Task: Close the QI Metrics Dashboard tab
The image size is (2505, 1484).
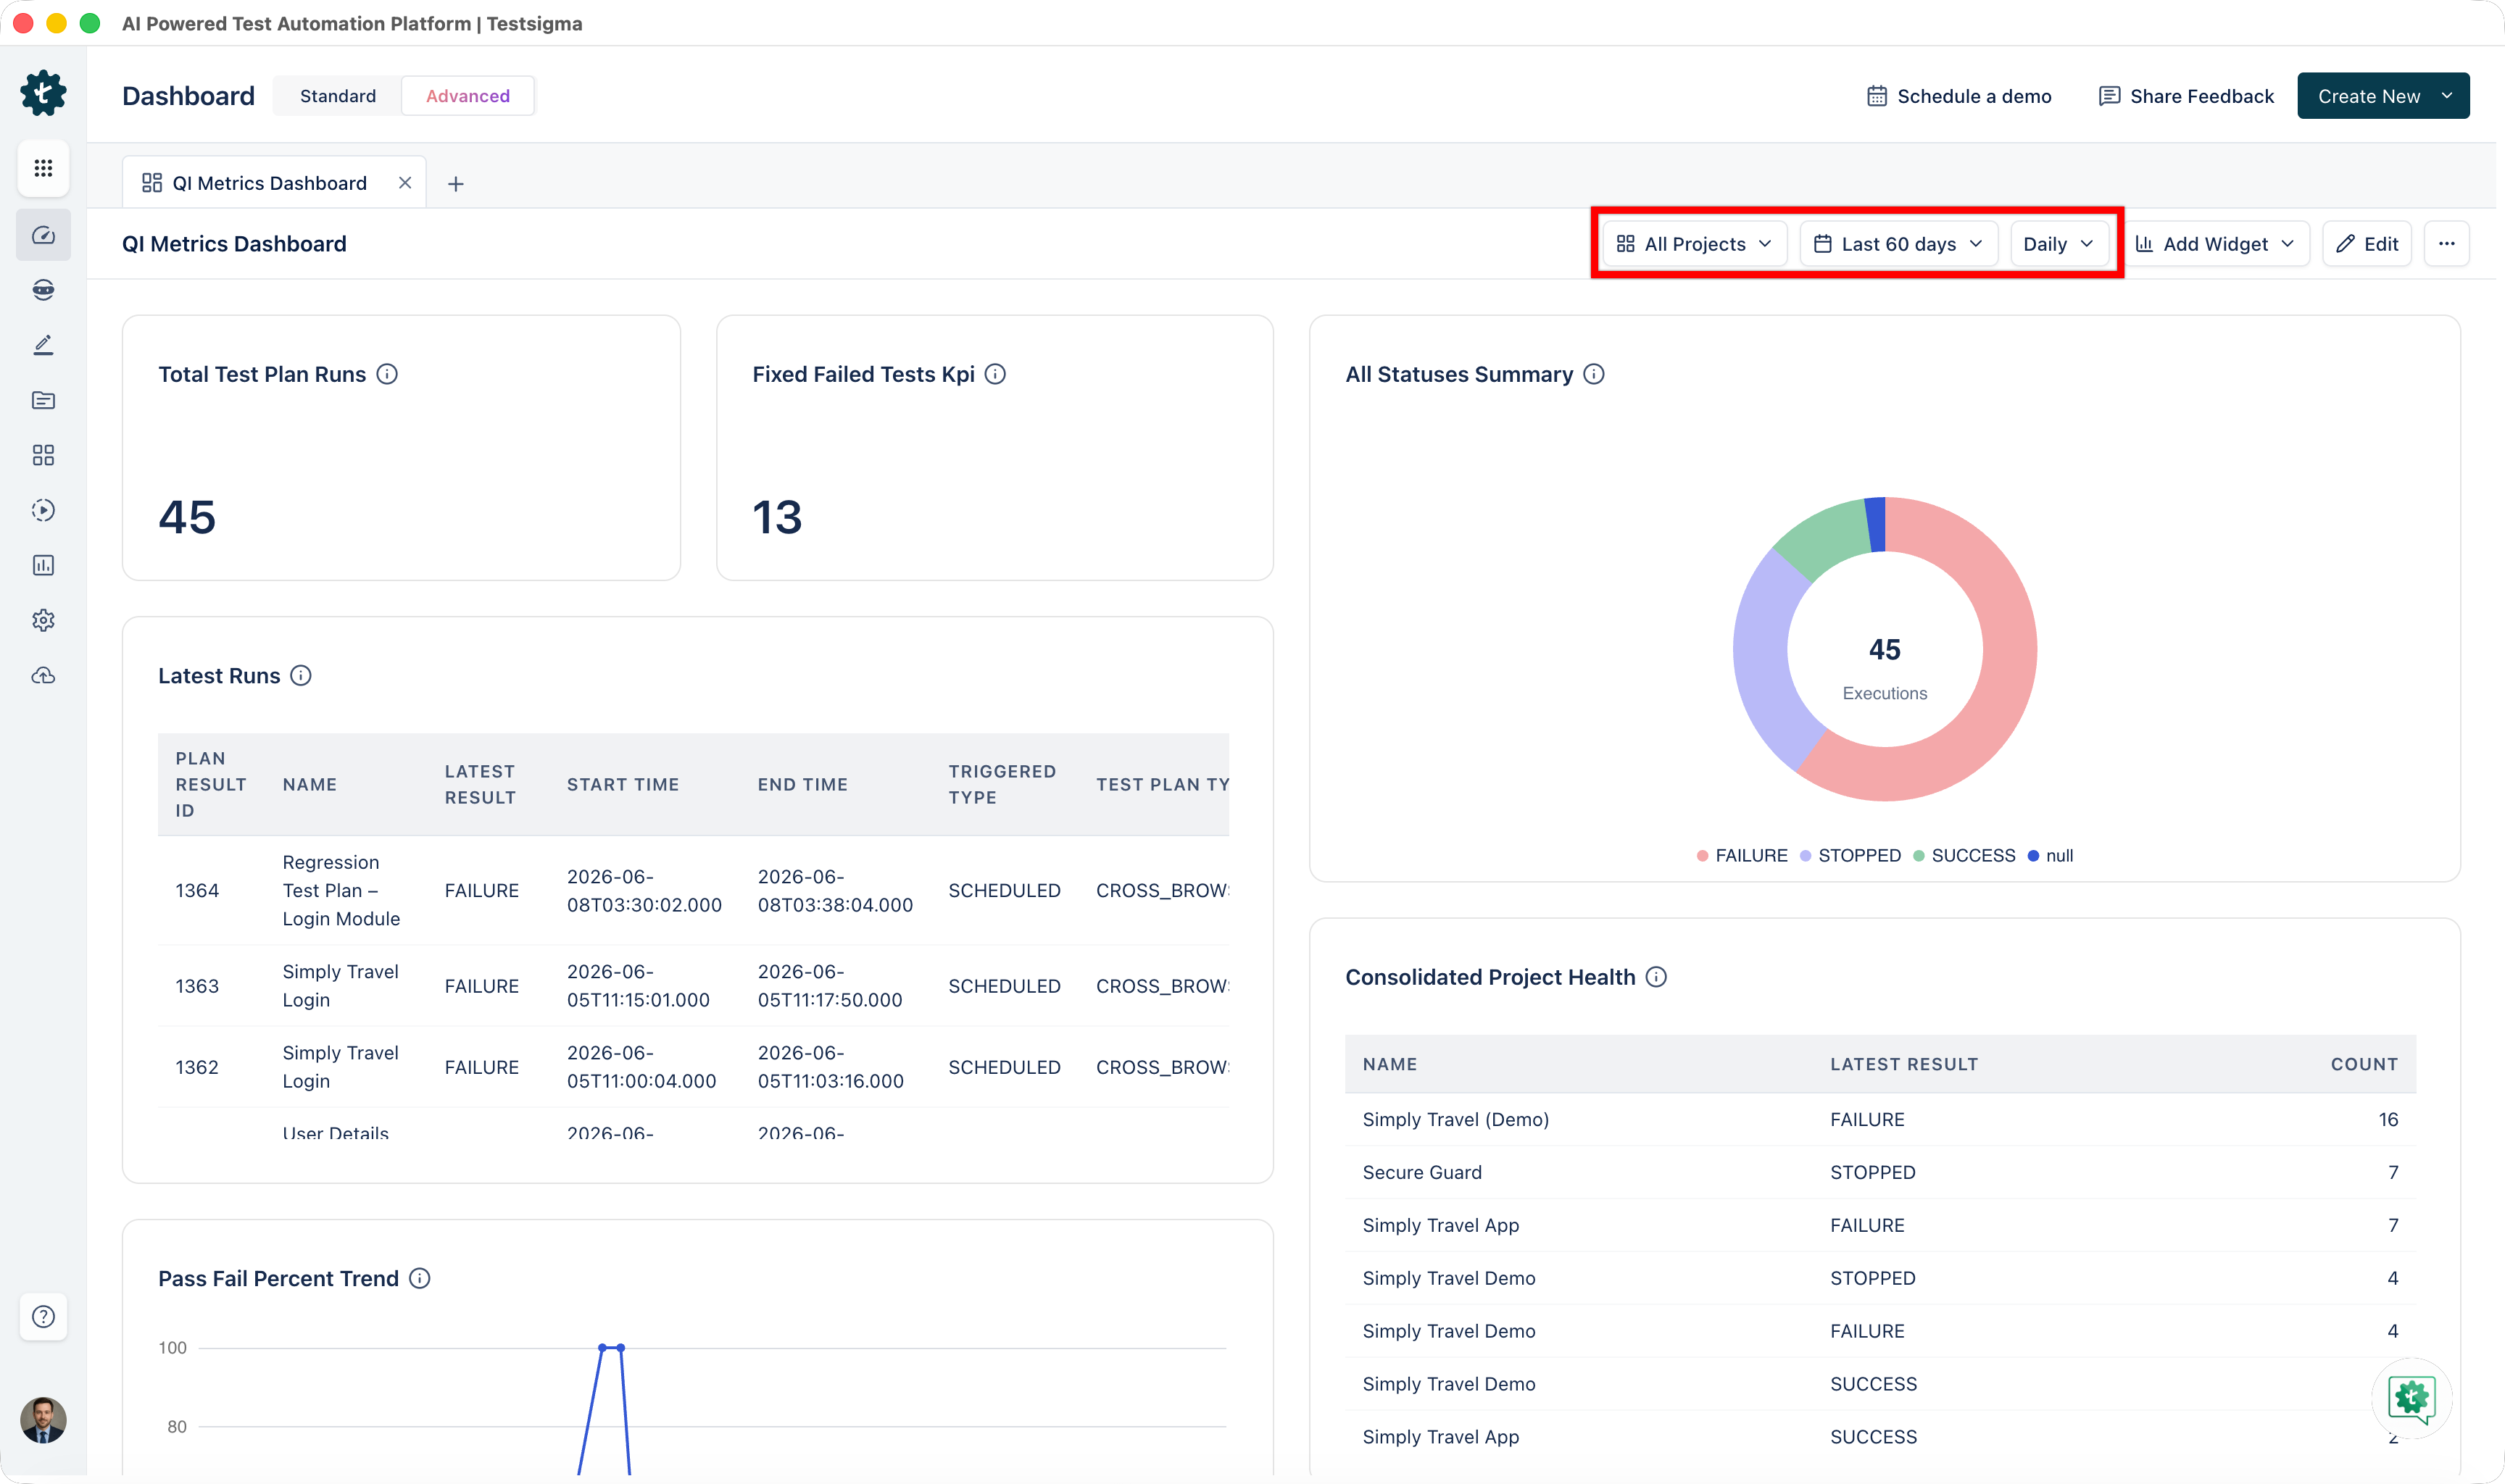Action: [405, 183]
